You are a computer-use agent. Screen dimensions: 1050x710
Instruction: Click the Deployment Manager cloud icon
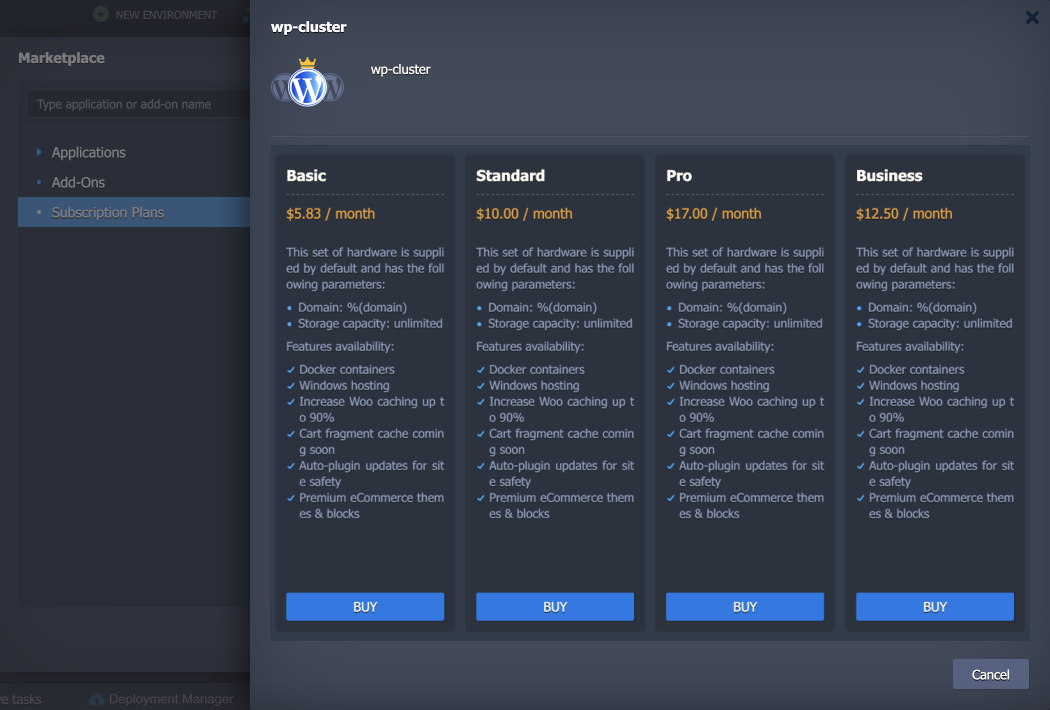tap(96, 699)
